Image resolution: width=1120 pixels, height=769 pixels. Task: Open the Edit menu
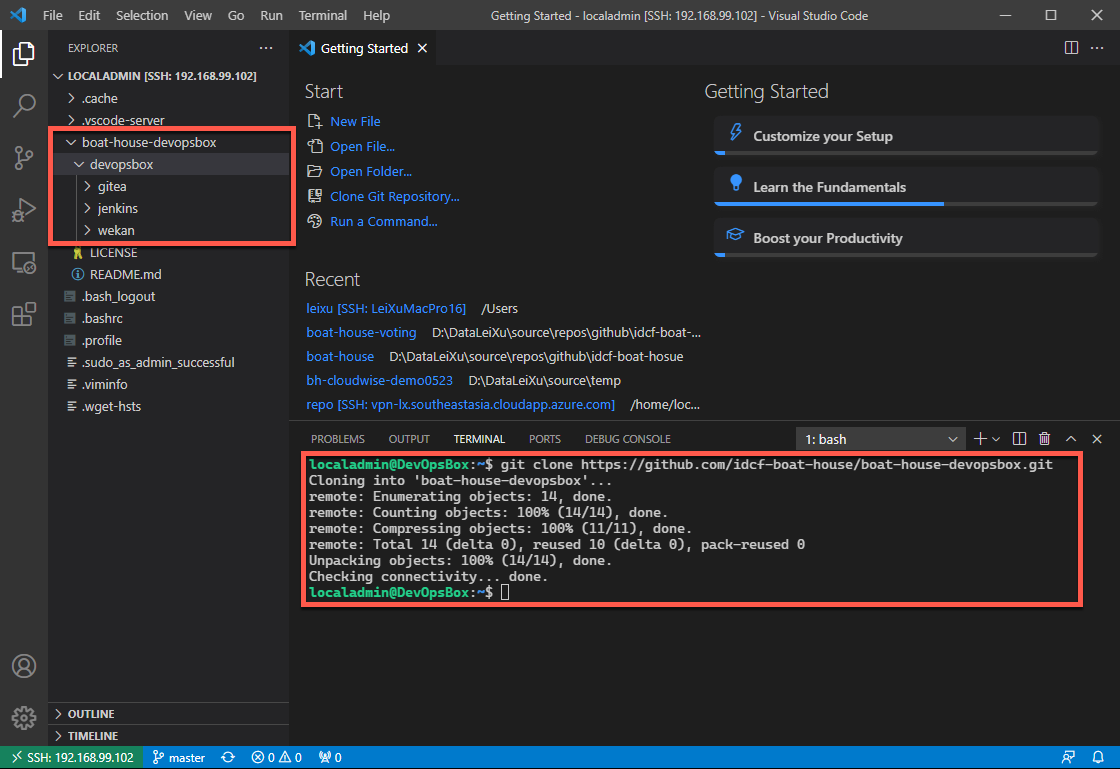click(89, 15)
